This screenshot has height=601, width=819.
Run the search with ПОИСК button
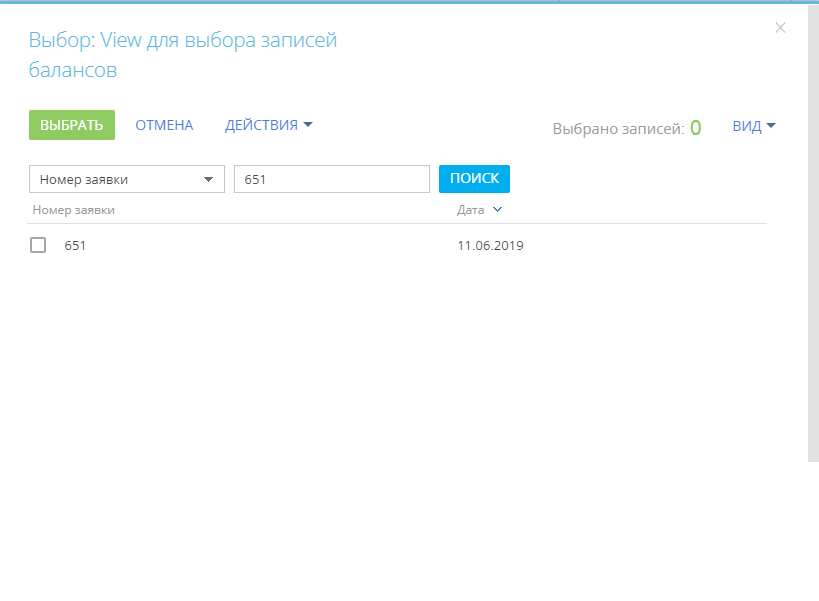[474, 179]
